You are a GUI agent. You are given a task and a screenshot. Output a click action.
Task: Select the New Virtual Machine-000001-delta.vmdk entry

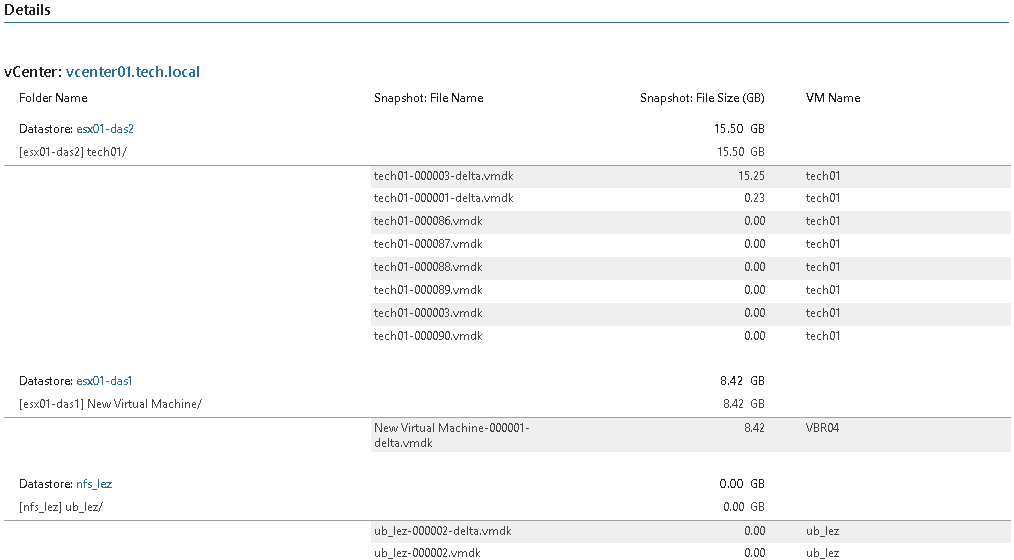451,435
